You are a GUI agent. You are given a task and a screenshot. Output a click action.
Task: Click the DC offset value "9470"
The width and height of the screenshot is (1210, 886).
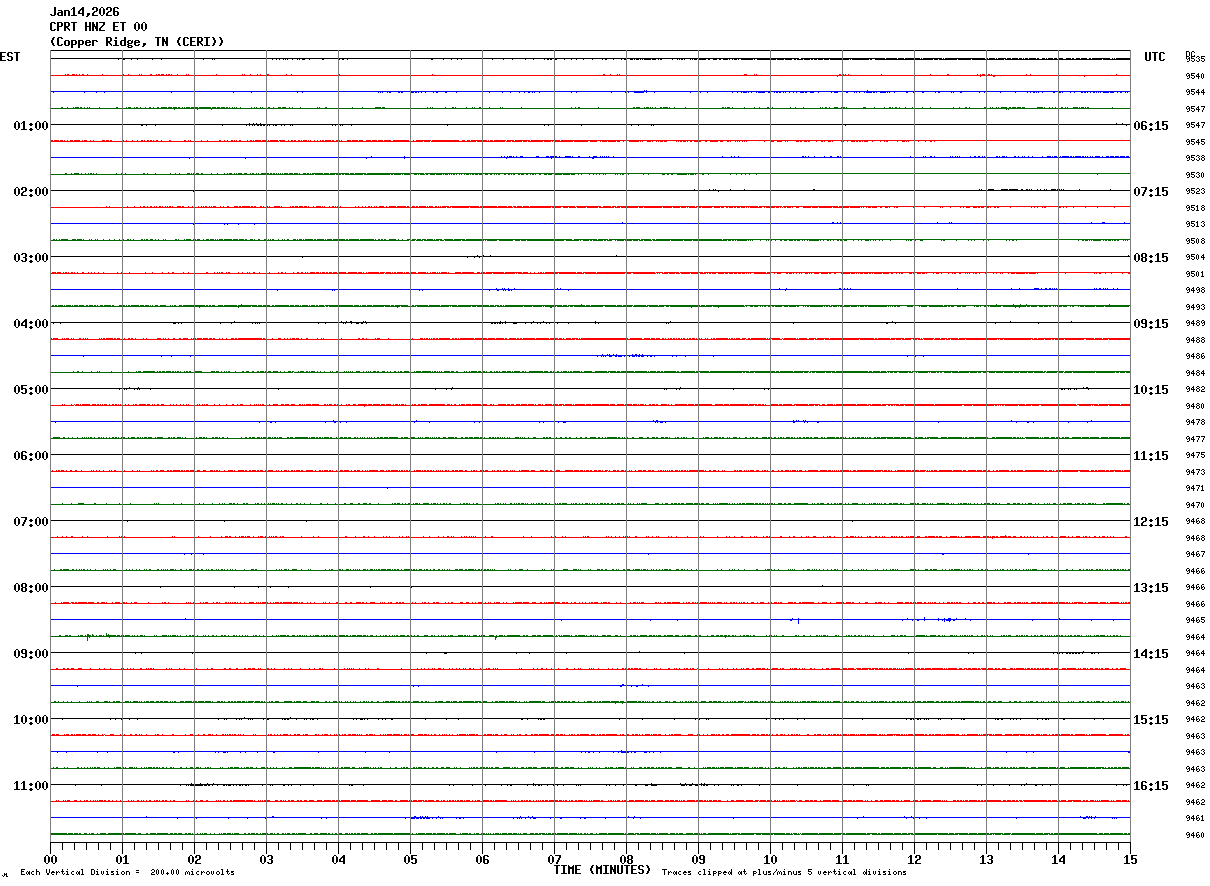point(1195,505)
